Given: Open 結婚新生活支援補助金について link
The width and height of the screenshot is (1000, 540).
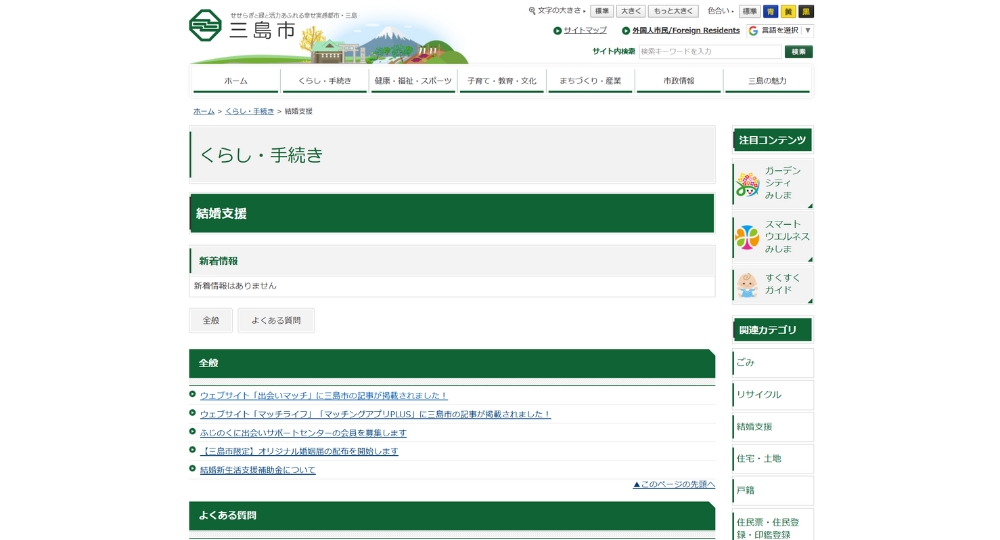Looking at the screenshot, I should coord(258,470).
